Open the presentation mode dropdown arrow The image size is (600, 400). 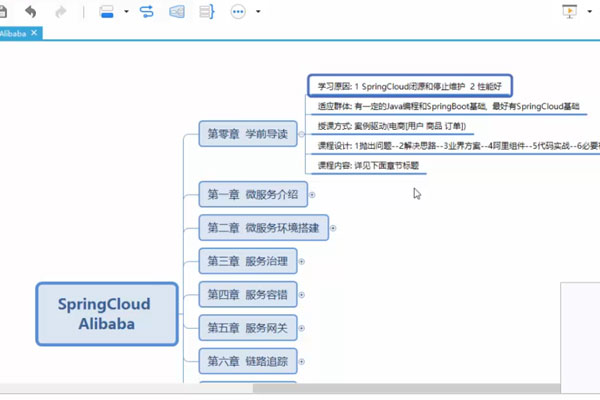tap(590, 11)
